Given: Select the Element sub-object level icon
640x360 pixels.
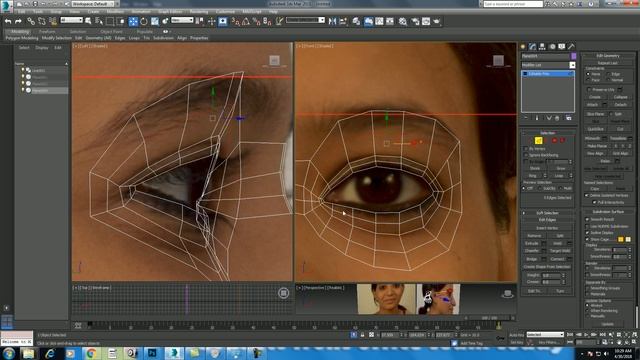Looking at the screenshot, I should tap(562, 140).
